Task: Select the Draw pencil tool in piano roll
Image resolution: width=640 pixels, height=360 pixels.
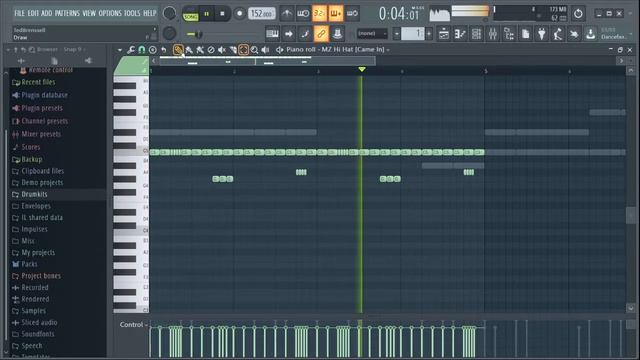Action: pos(178,50)
